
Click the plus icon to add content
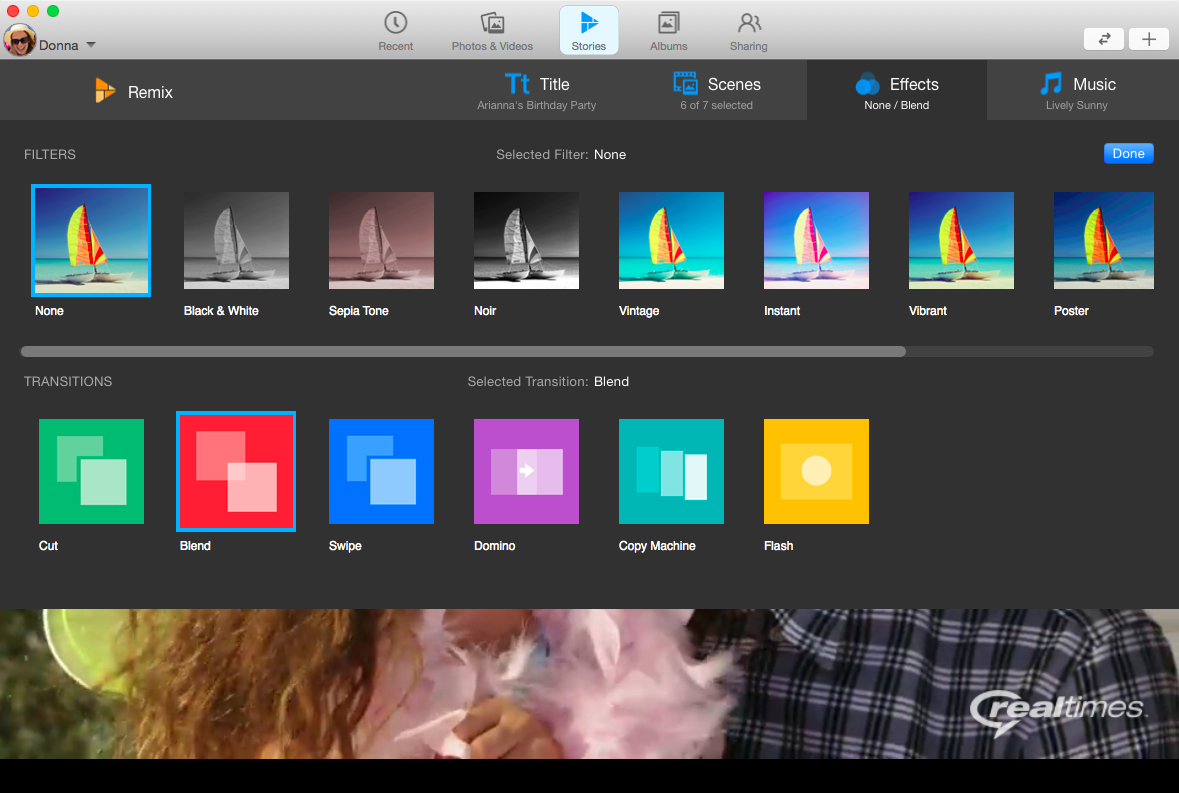(x=1148, y=39)
